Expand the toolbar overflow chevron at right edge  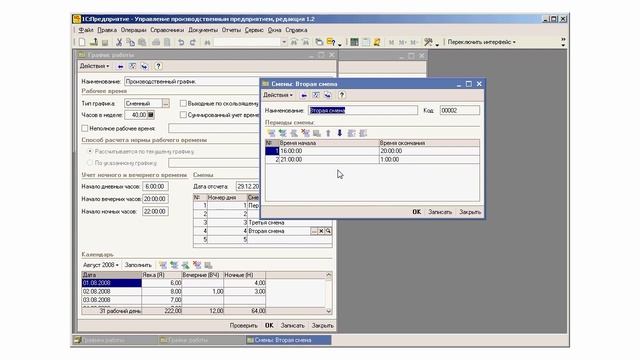[x=563, y=42]
